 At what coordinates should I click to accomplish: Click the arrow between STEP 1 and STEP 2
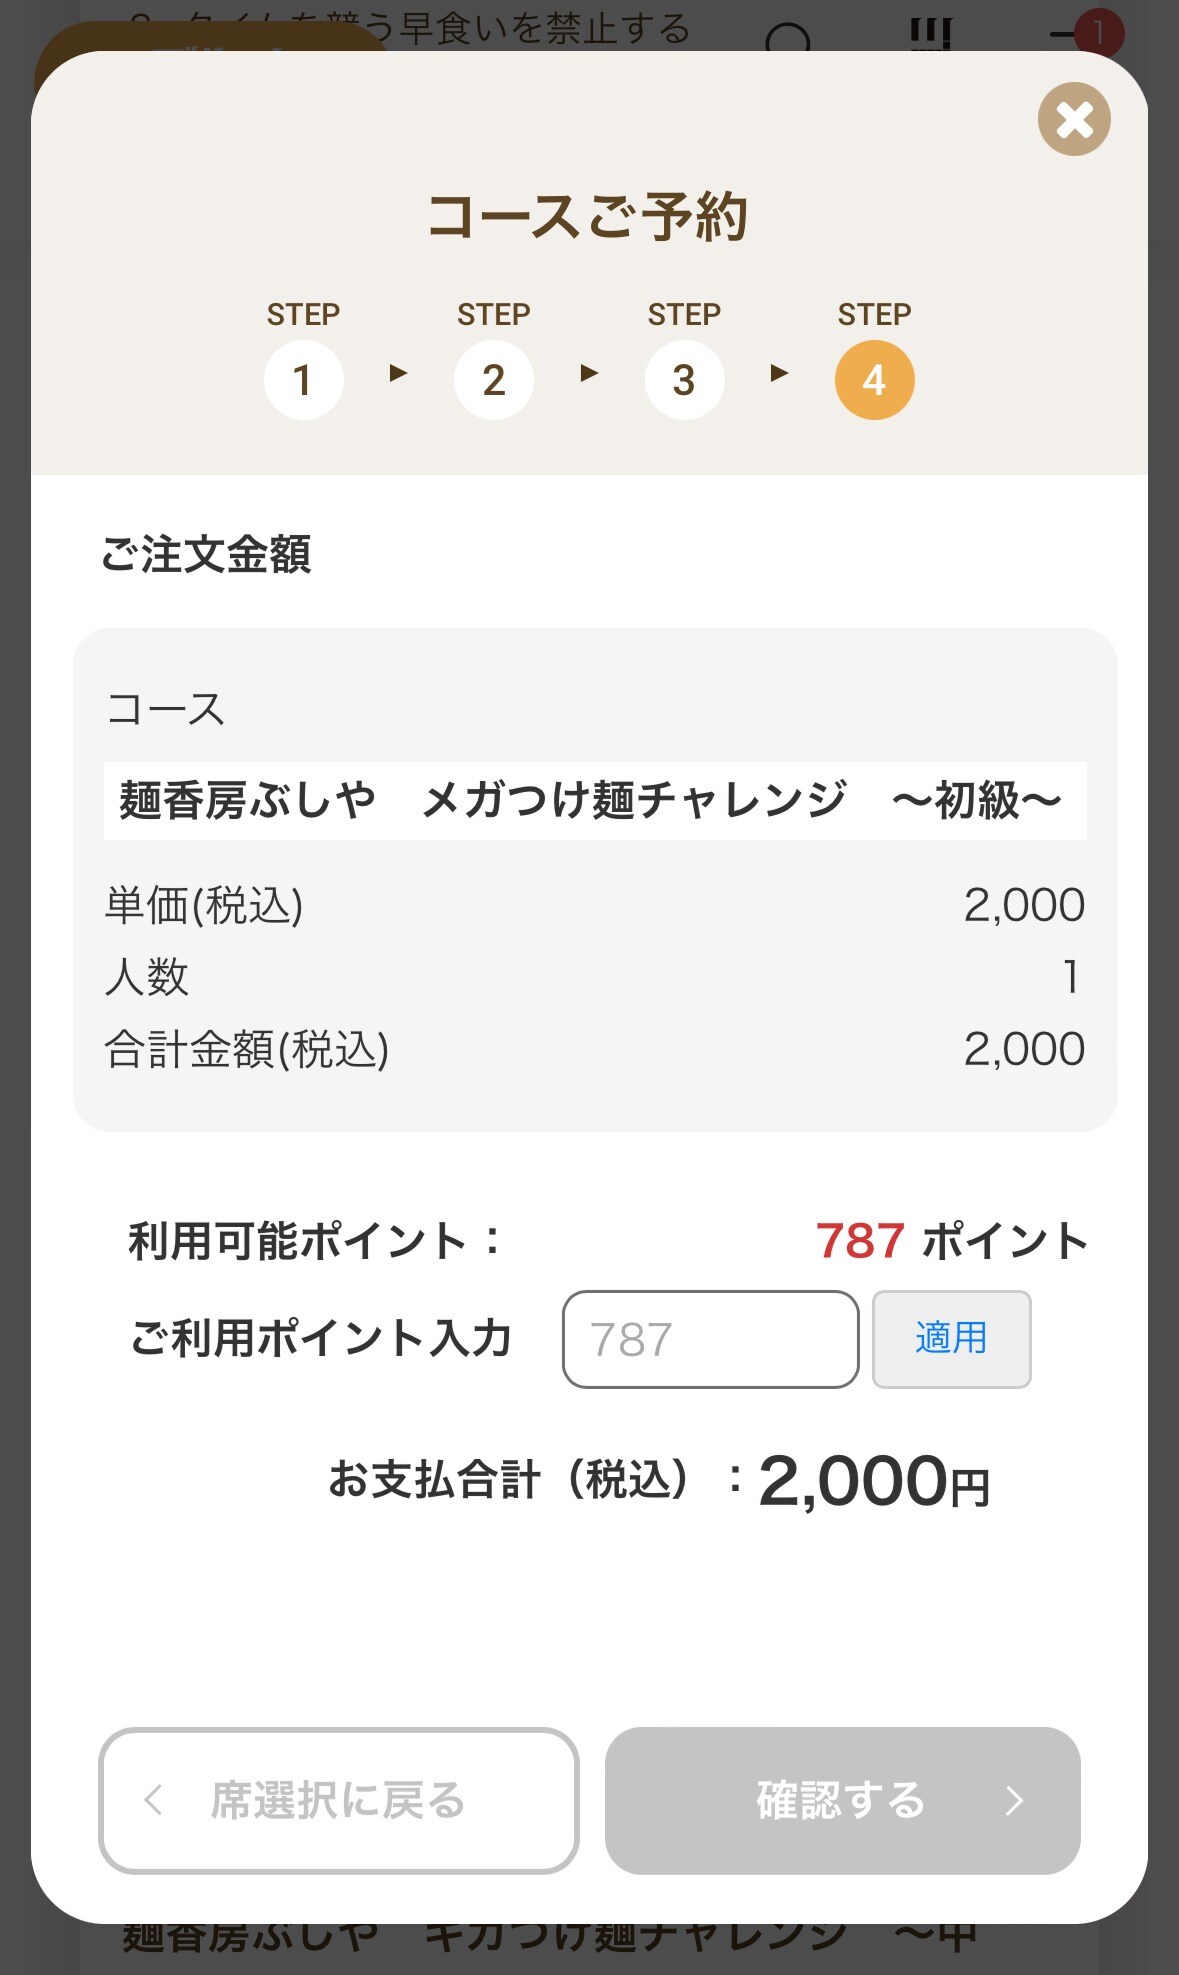(x=398, y=374)
